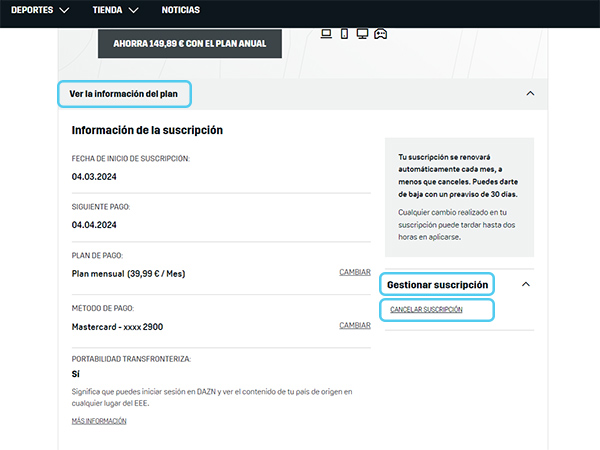Click CAMBIAR next to Plan mensual

[x=355, y=272]
